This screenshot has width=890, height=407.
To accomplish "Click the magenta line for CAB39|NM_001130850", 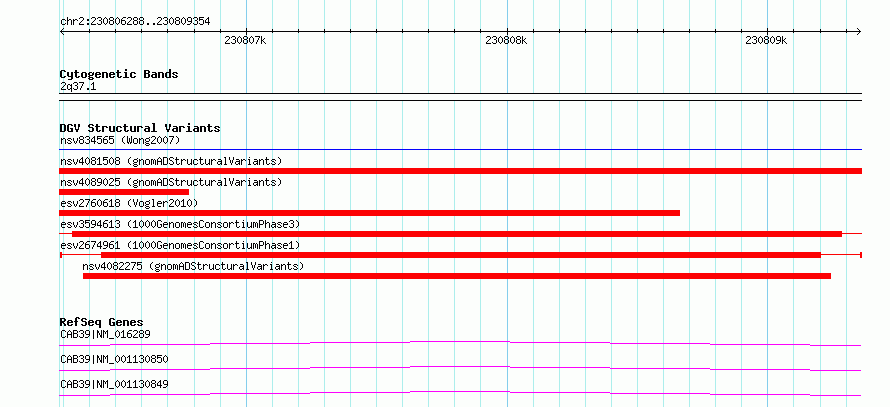I will point(461,368).
